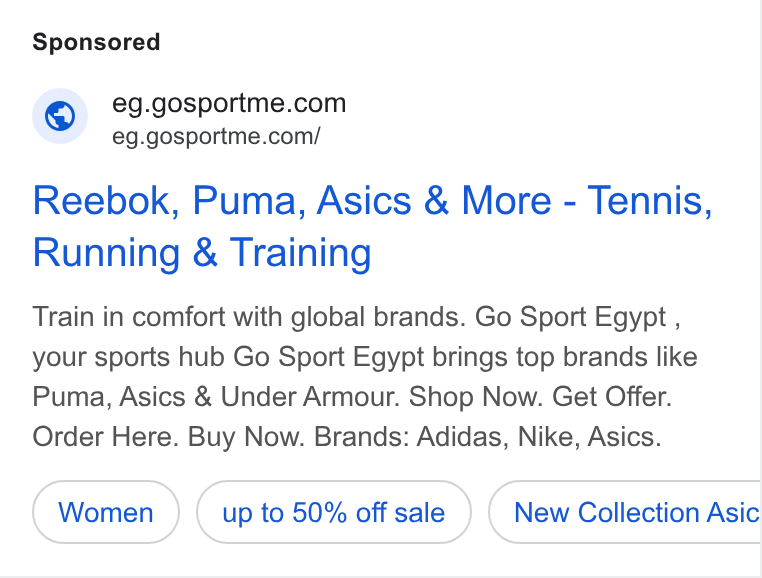The width and height of the screenshot is (762, 578).
Task: Click the Running & Training headline line
Action: point(202,253)
